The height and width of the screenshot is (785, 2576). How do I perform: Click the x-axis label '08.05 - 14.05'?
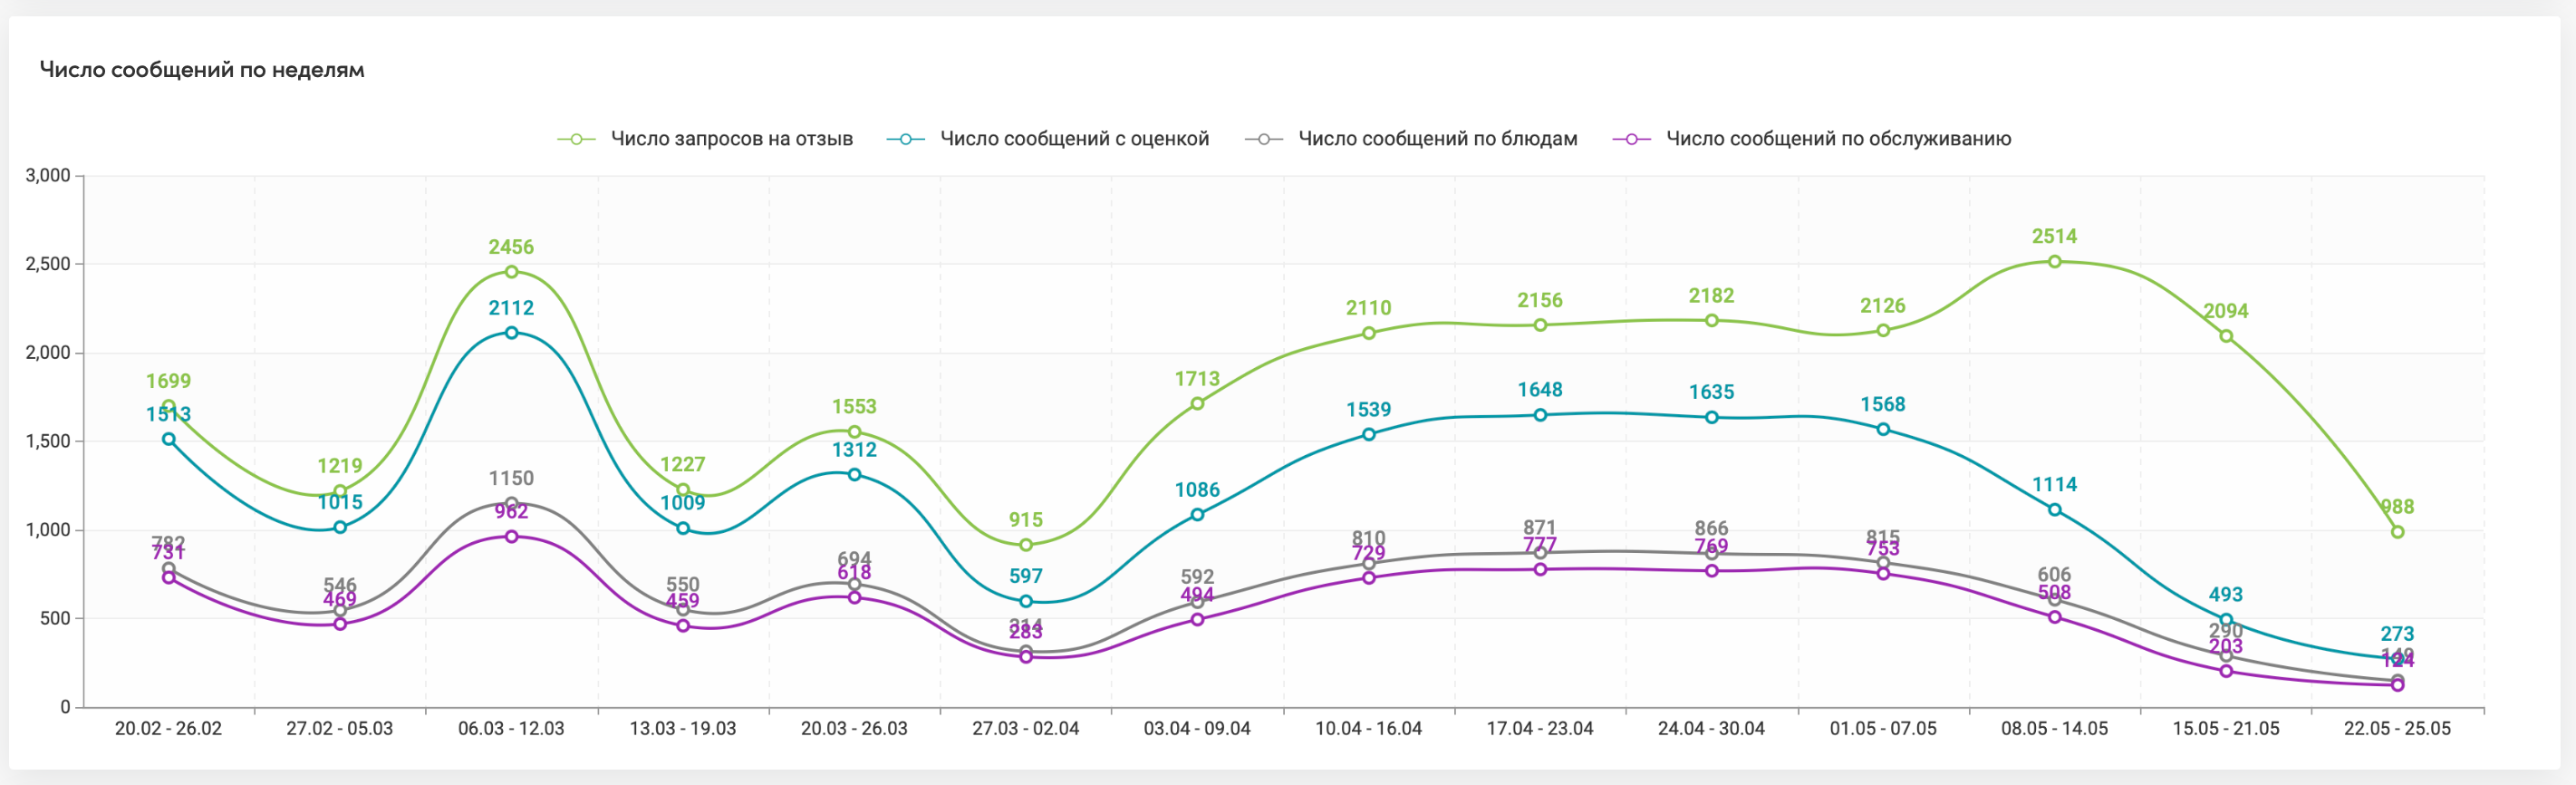pos(2054,729)
